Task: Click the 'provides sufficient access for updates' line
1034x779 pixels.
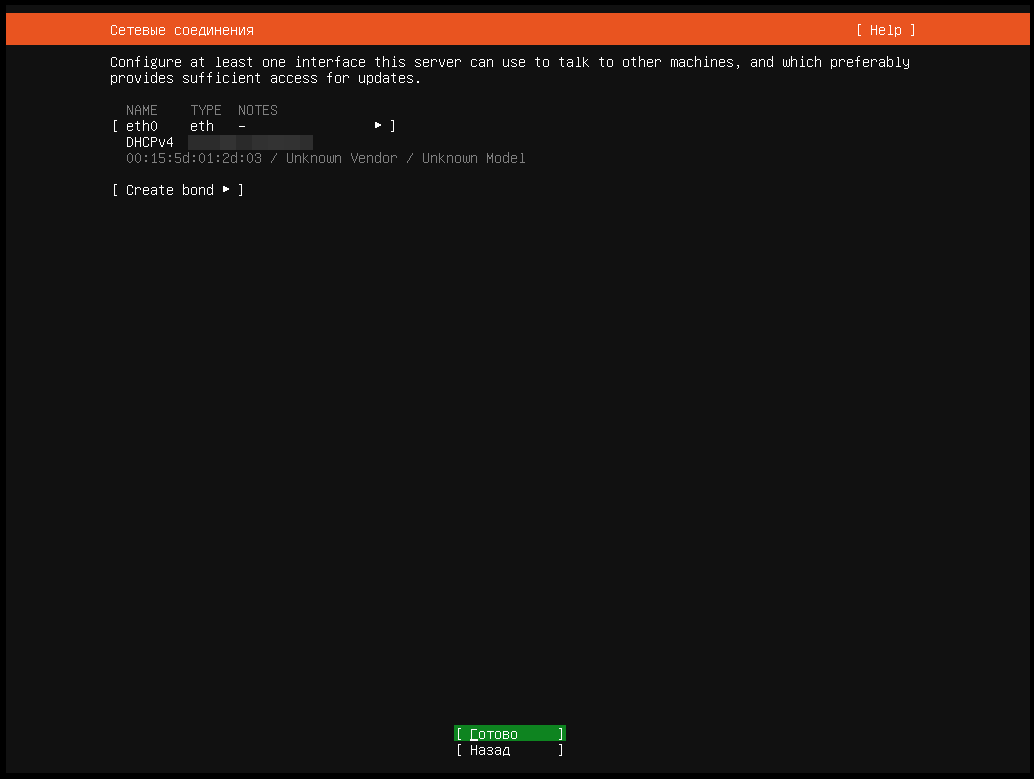Action: (x=266, y=78)
